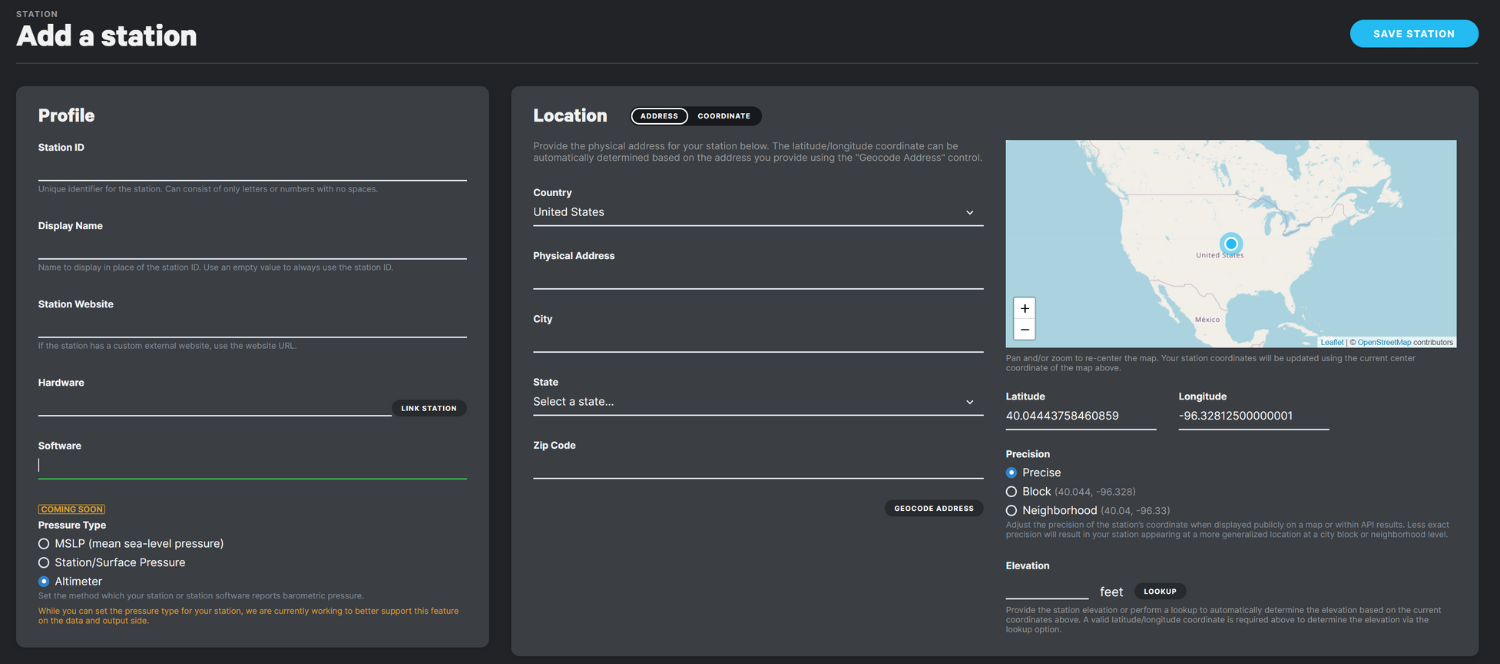This screenshot has width=1500, height=664.
Task: Look up elevation with Lookup button
Action: [1160, 591]
